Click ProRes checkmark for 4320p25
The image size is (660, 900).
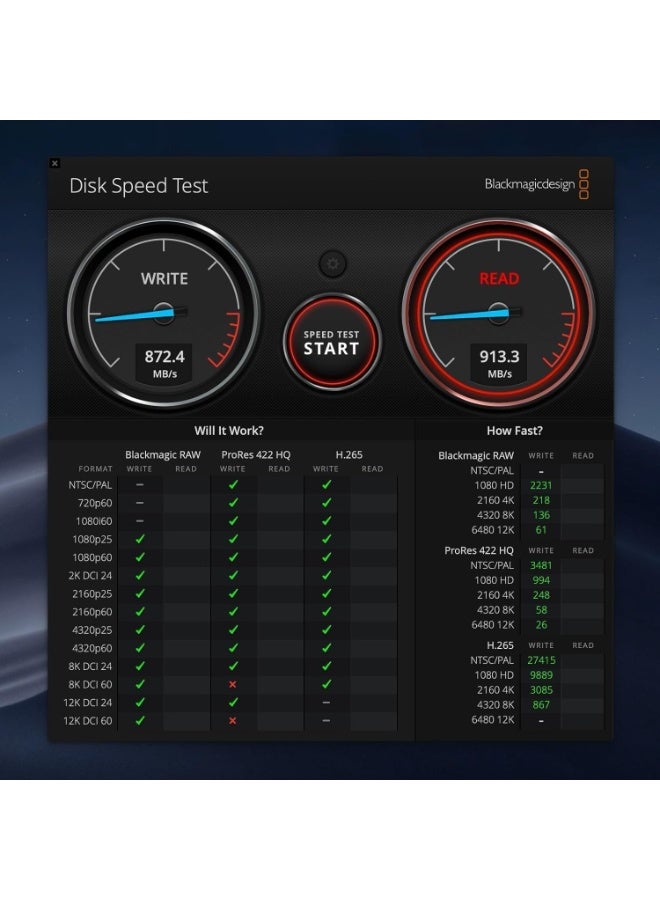click(x=233, y=630)
